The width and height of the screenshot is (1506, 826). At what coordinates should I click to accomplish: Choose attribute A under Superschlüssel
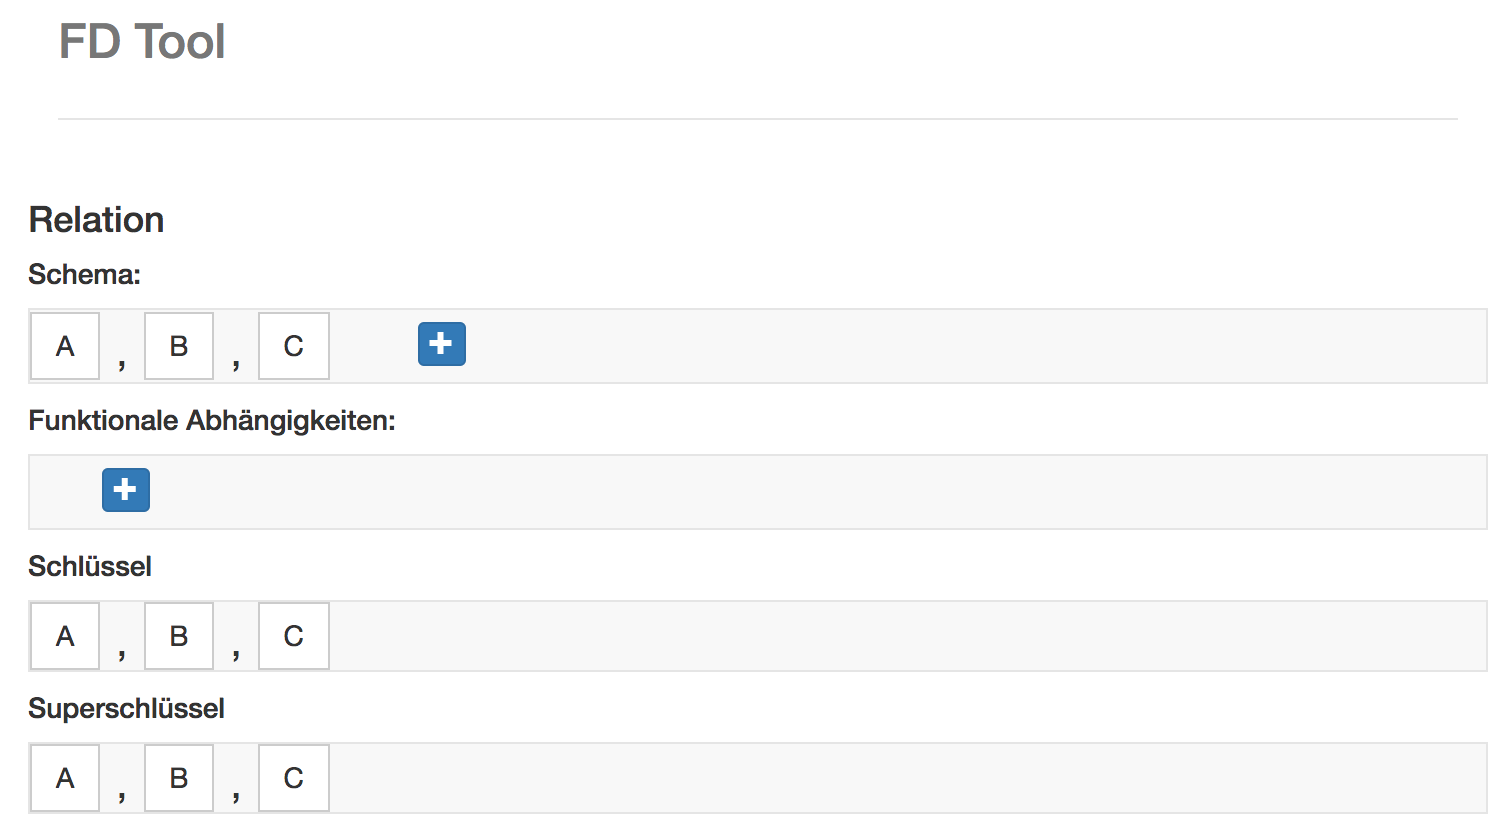point(65,778)
